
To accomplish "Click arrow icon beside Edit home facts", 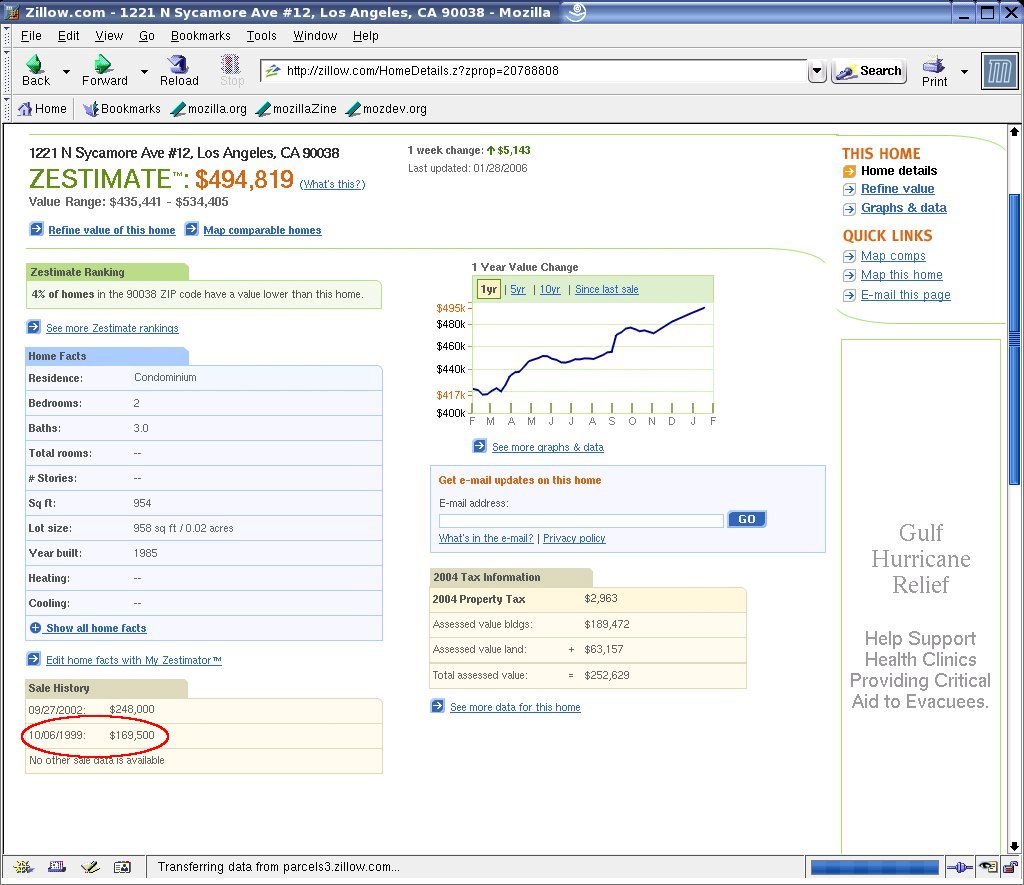I will (x=33, y=659).
